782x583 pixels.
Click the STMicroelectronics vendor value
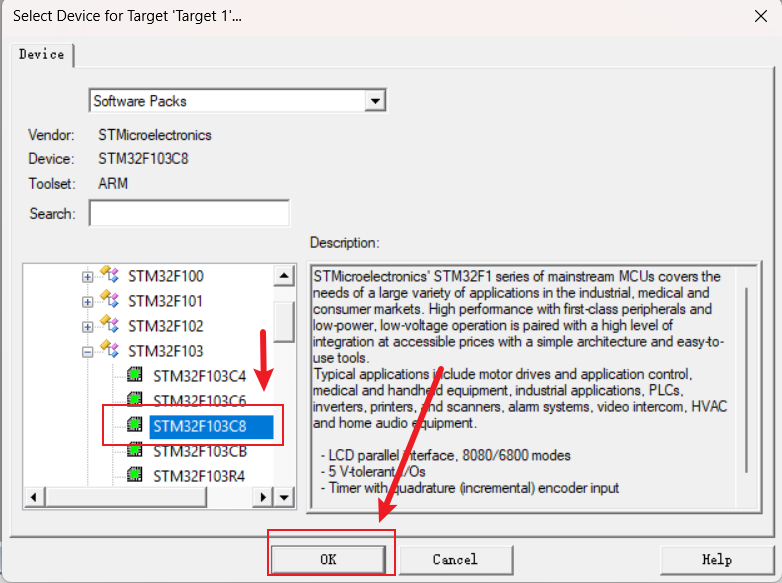pyautogui.click(x=155, y=135)
